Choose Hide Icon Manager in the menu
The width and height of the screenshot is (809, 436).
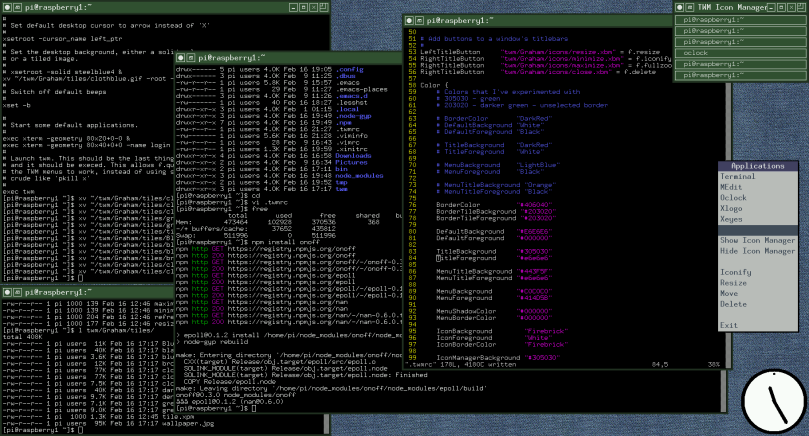click(x=758, y=251)
